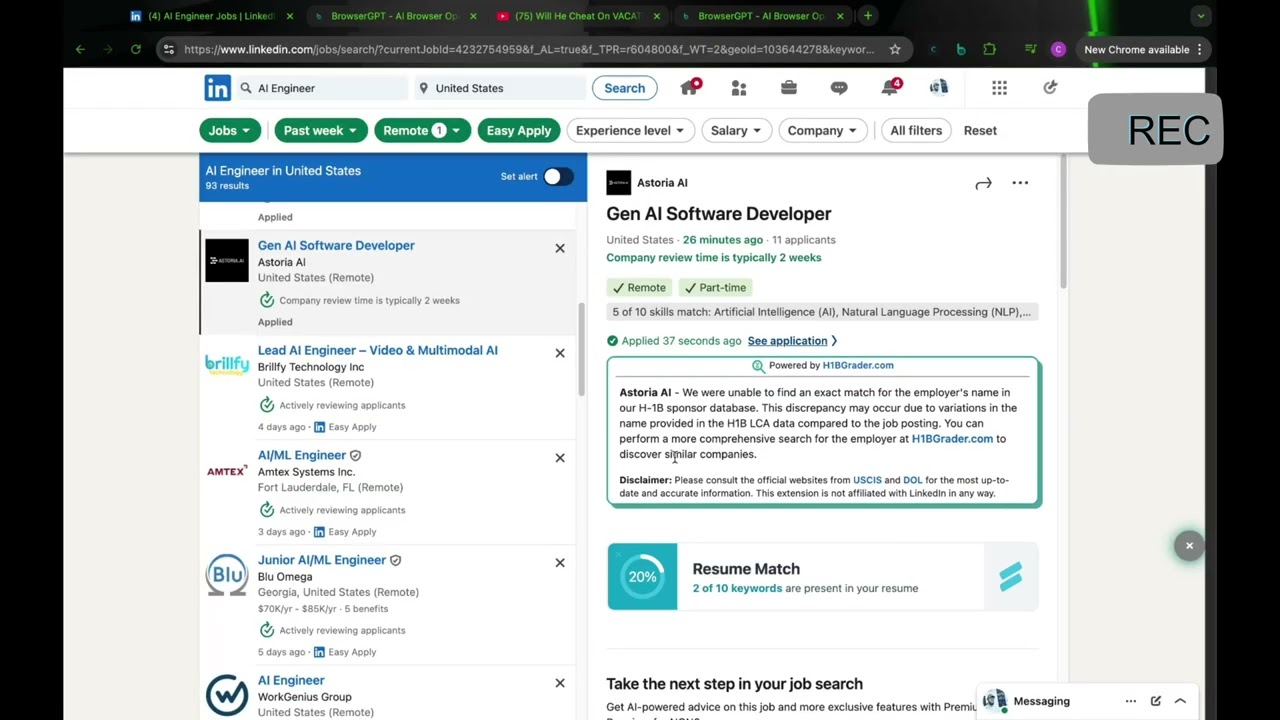
Task: Open the Chrome profile avatar
Action: 1058,49
